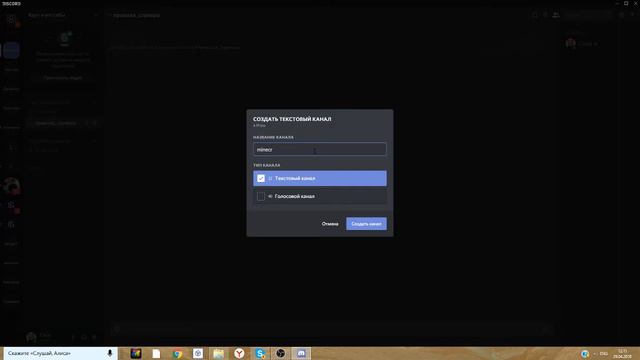The image size is (640, 360).
Task: Click the Скажите «Слушай, Алиса» search box
Action: click(60, 353)
